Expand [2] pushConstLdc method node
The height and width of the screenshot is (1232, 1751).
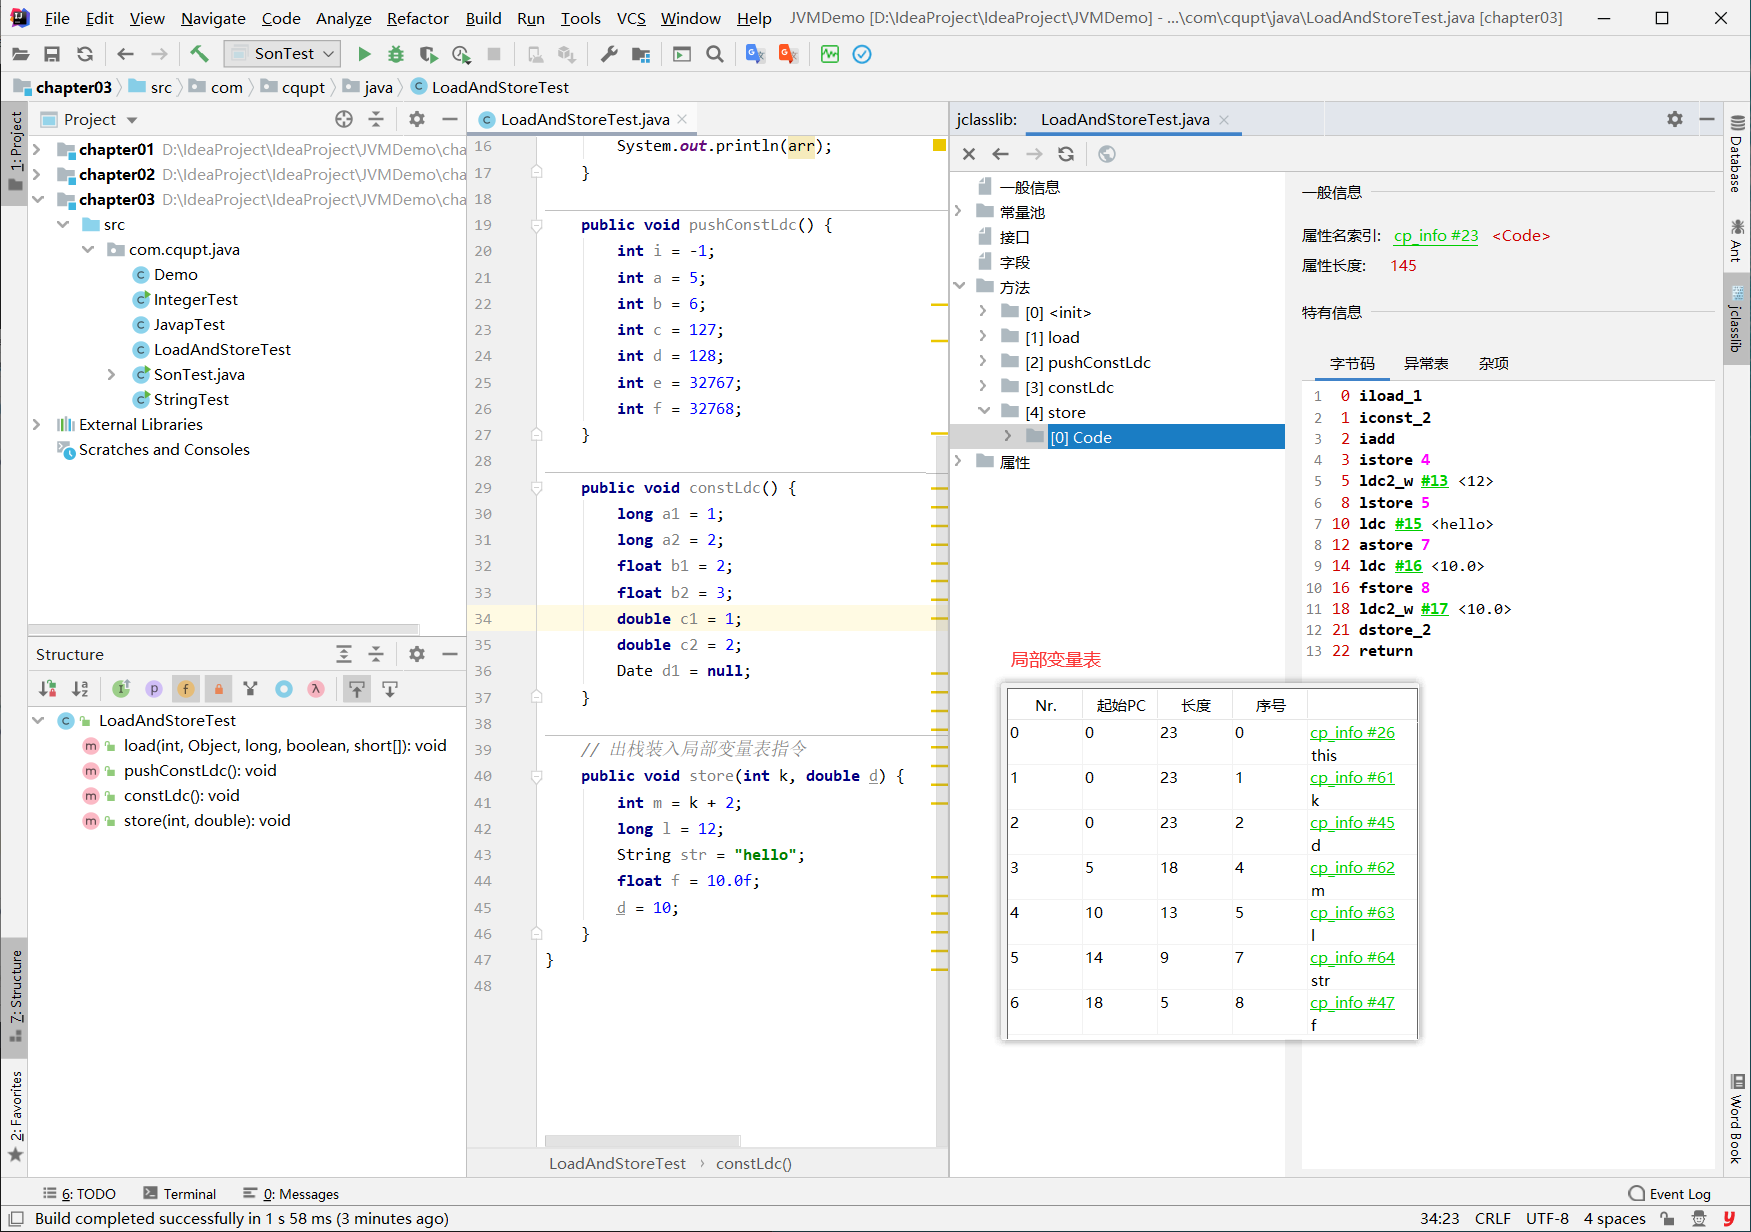coord(982,362)
